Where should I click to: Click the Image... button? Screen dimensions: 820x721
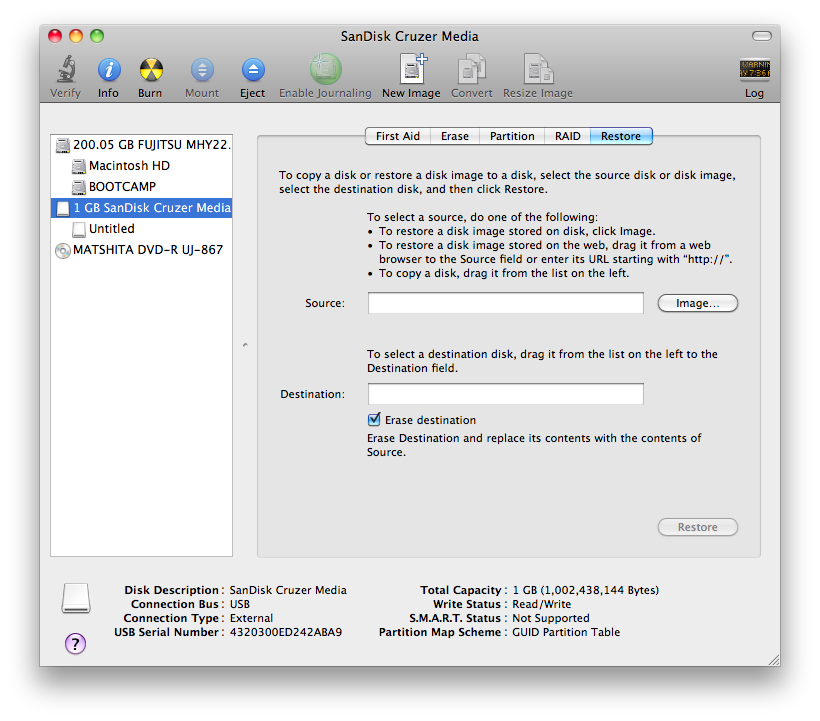point(698,303)
